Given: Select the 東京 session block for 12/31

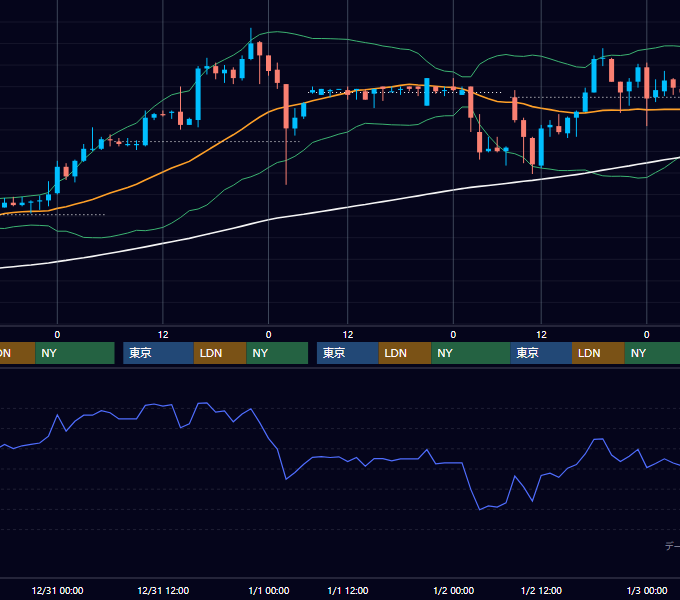Looking at the screenshot, I should click(x=158, y=353).
